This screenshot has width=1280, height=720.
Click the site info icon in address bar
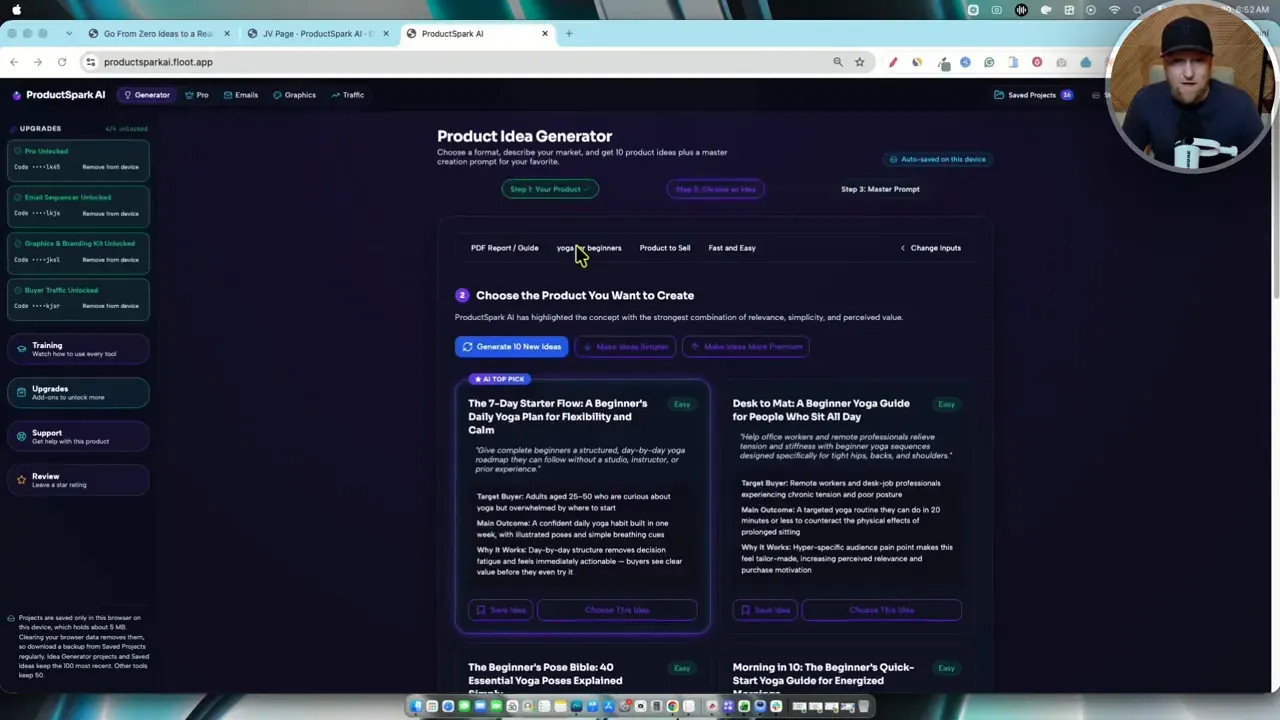pos(91,62)
